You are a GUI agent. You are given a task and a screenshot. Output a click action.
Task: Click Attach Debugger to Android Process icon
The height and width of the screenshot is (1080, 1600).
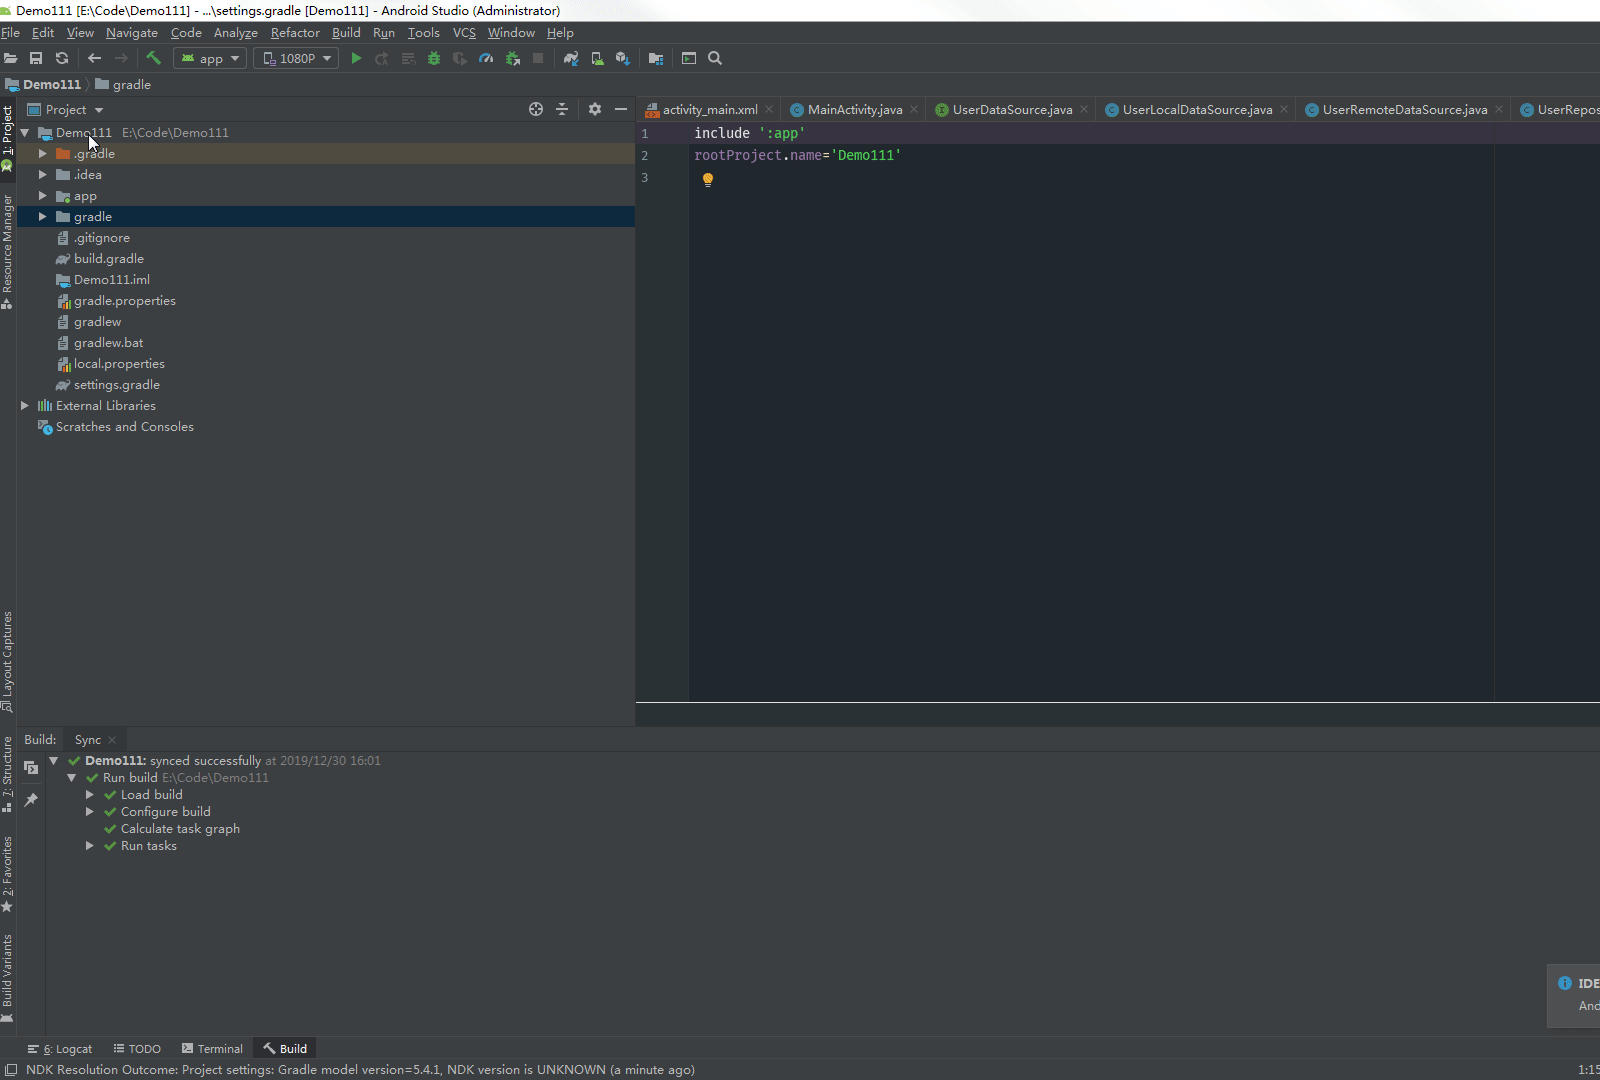click(513, 58)
